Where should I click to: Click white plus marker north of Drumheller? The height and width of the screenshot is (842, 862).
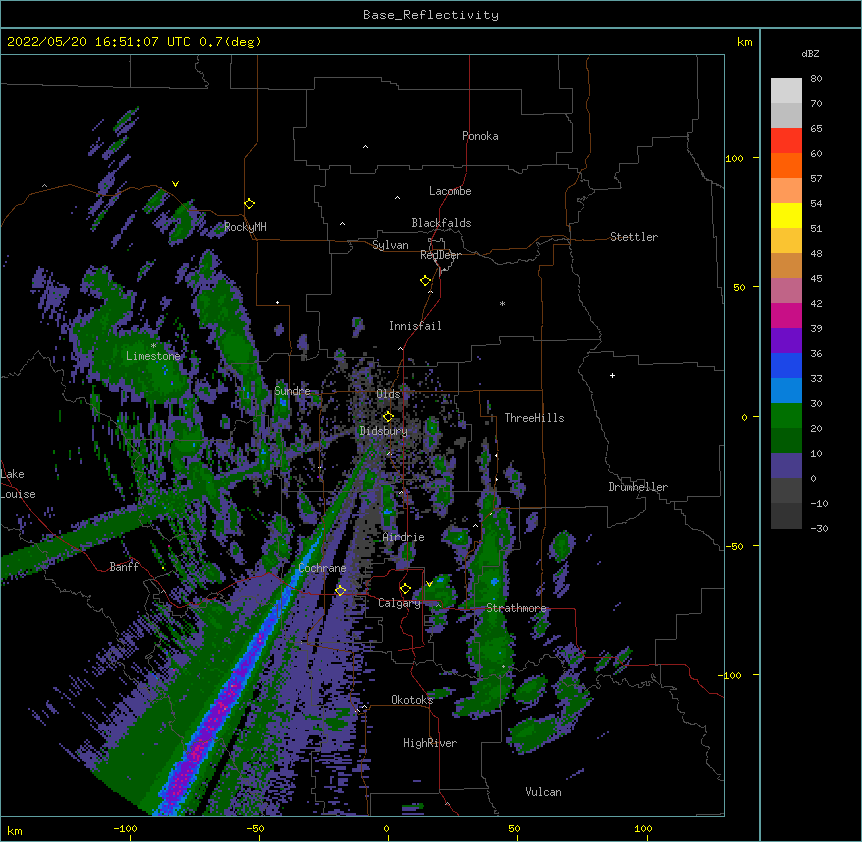612,375
